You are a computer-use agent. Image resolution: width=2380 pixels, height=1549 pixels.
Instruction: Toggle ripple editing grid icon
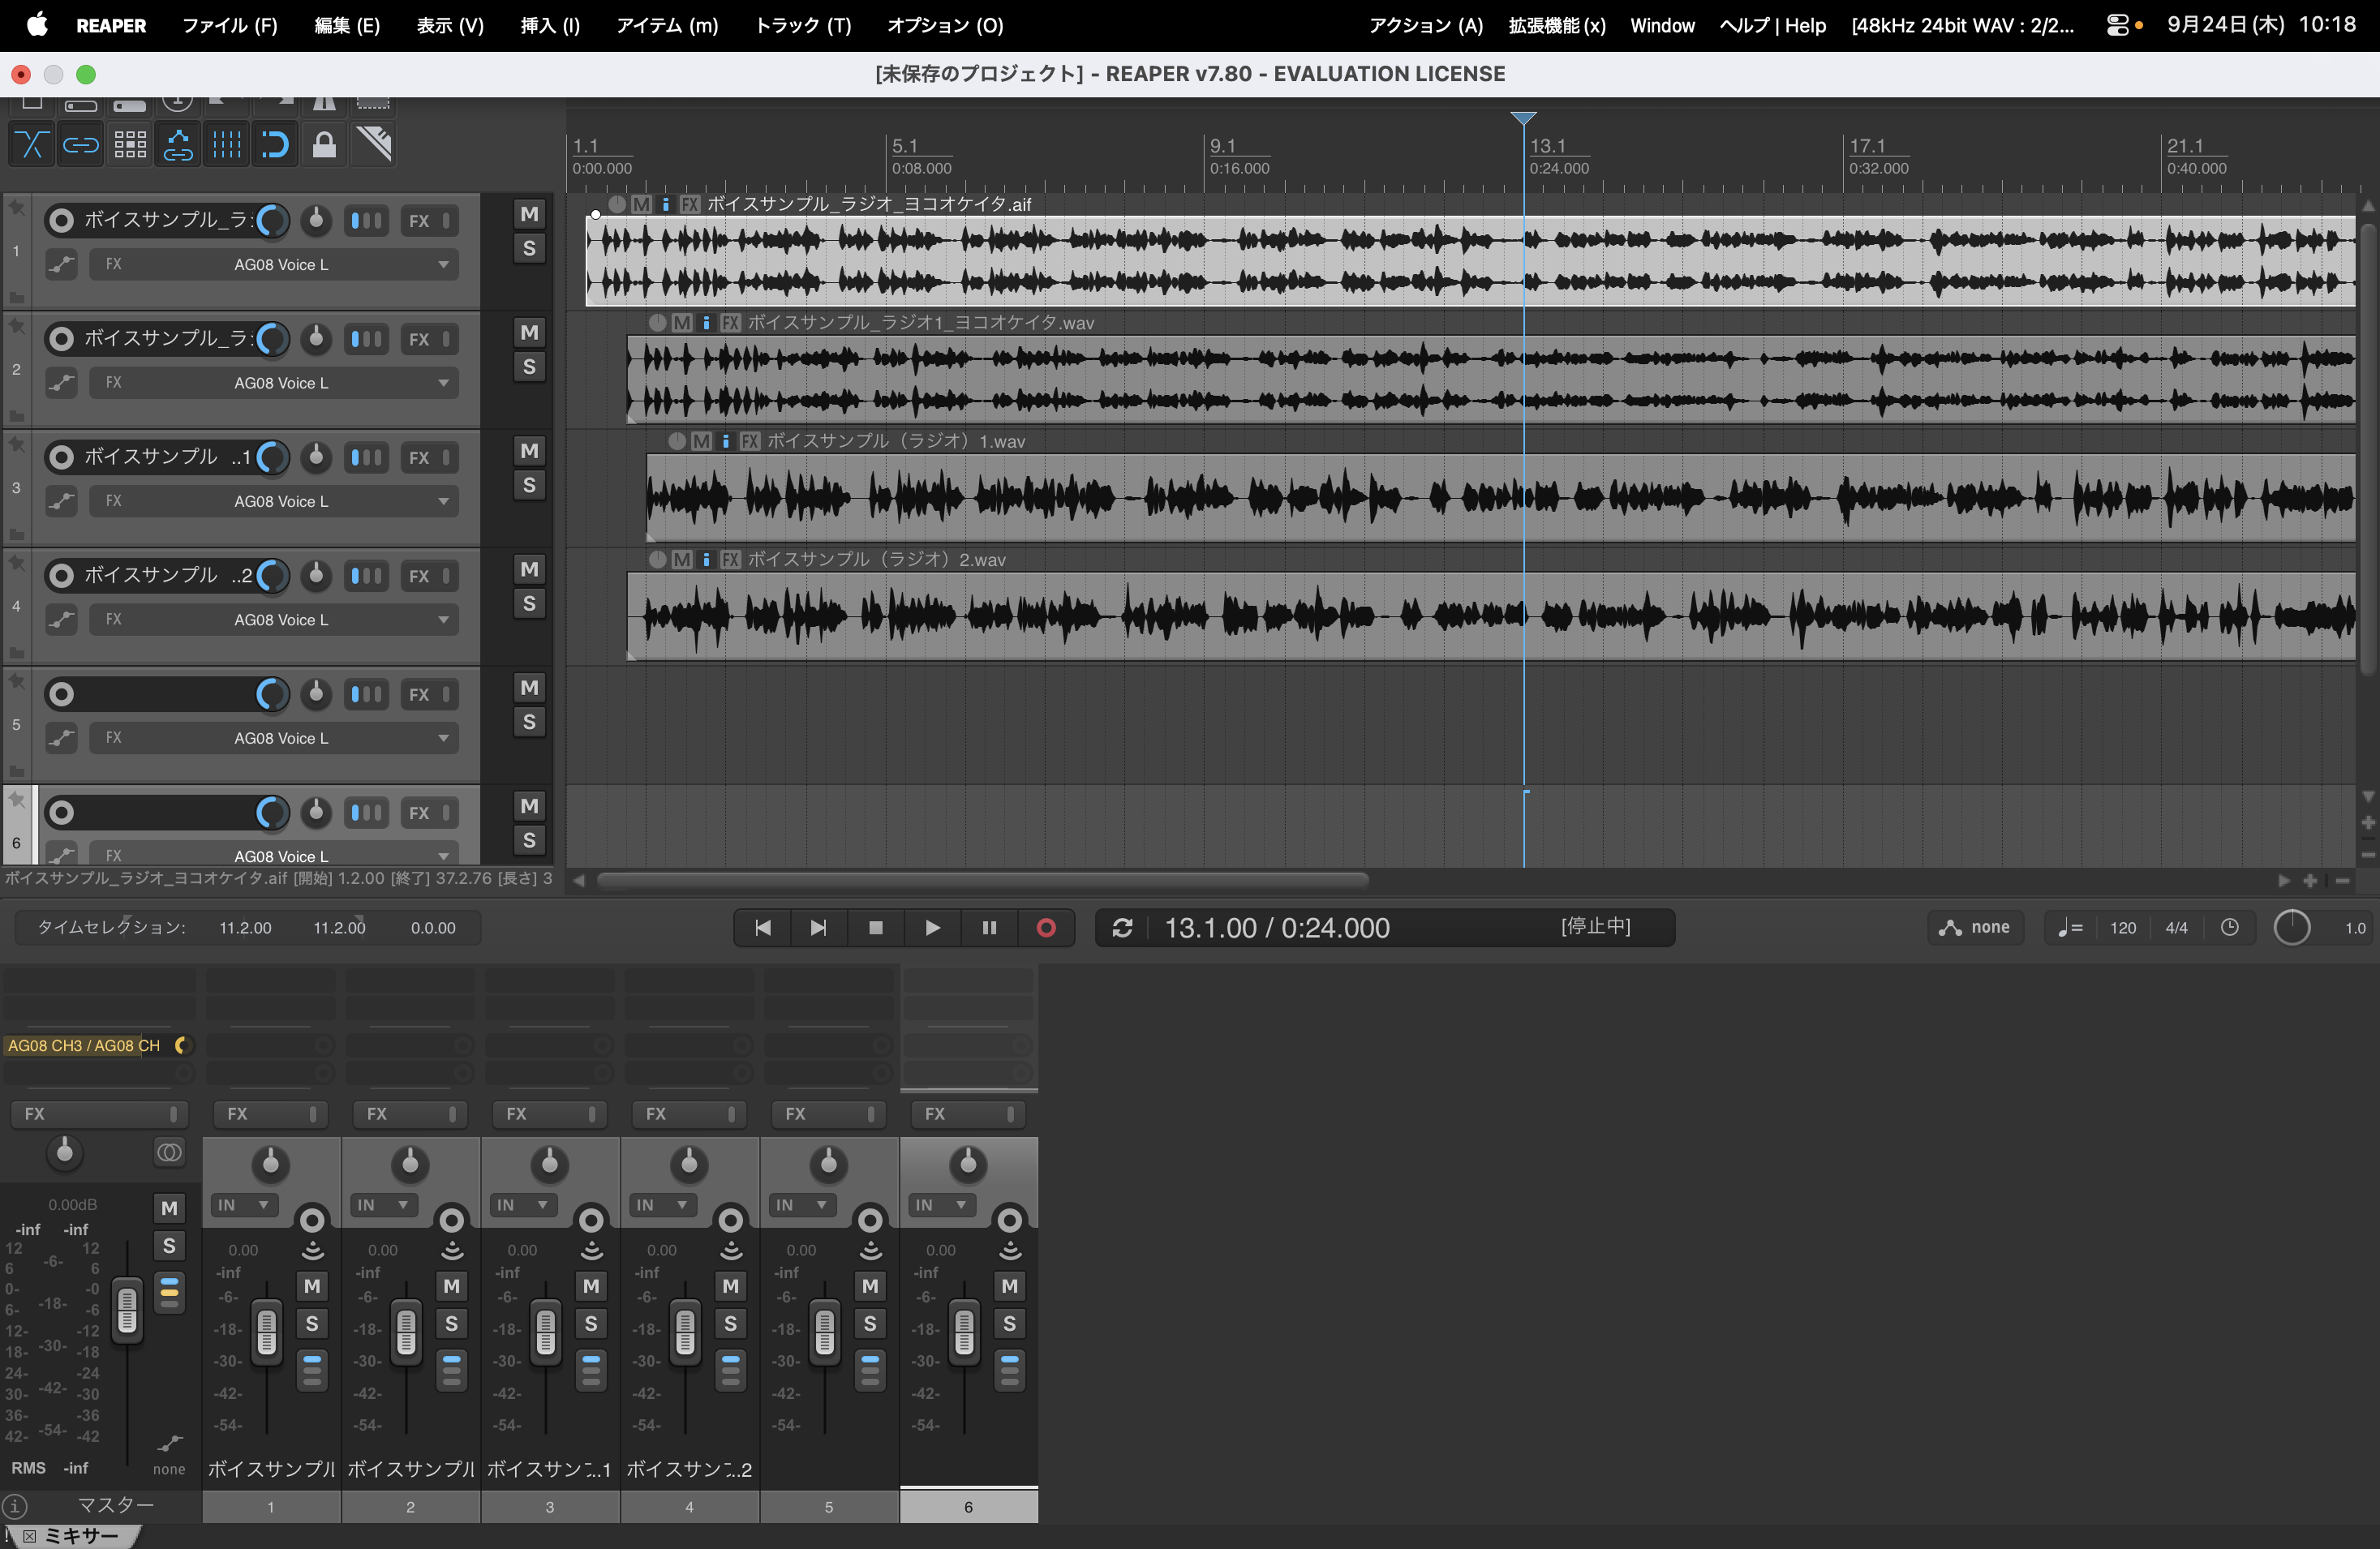(x=130, y=145)
